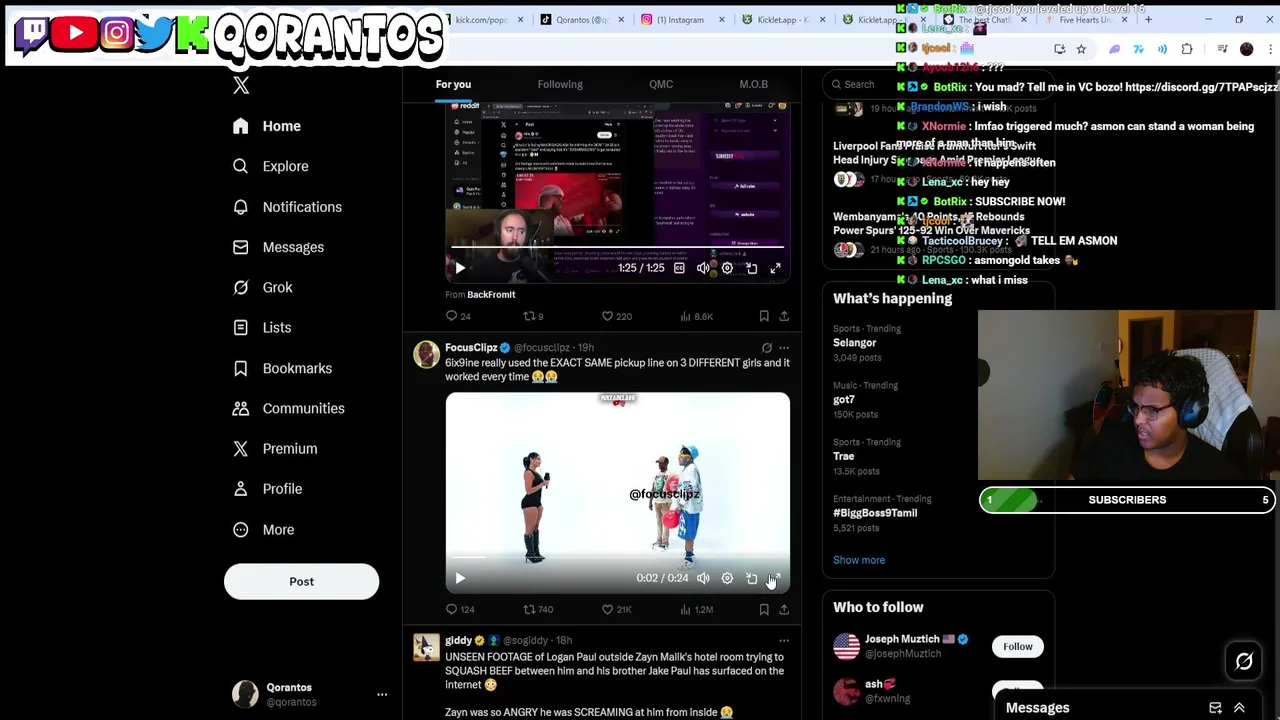This screenshot has height=720, width=1280.
Task: Reply to the FocusClipz post
Action: click(x=452, y=609)
